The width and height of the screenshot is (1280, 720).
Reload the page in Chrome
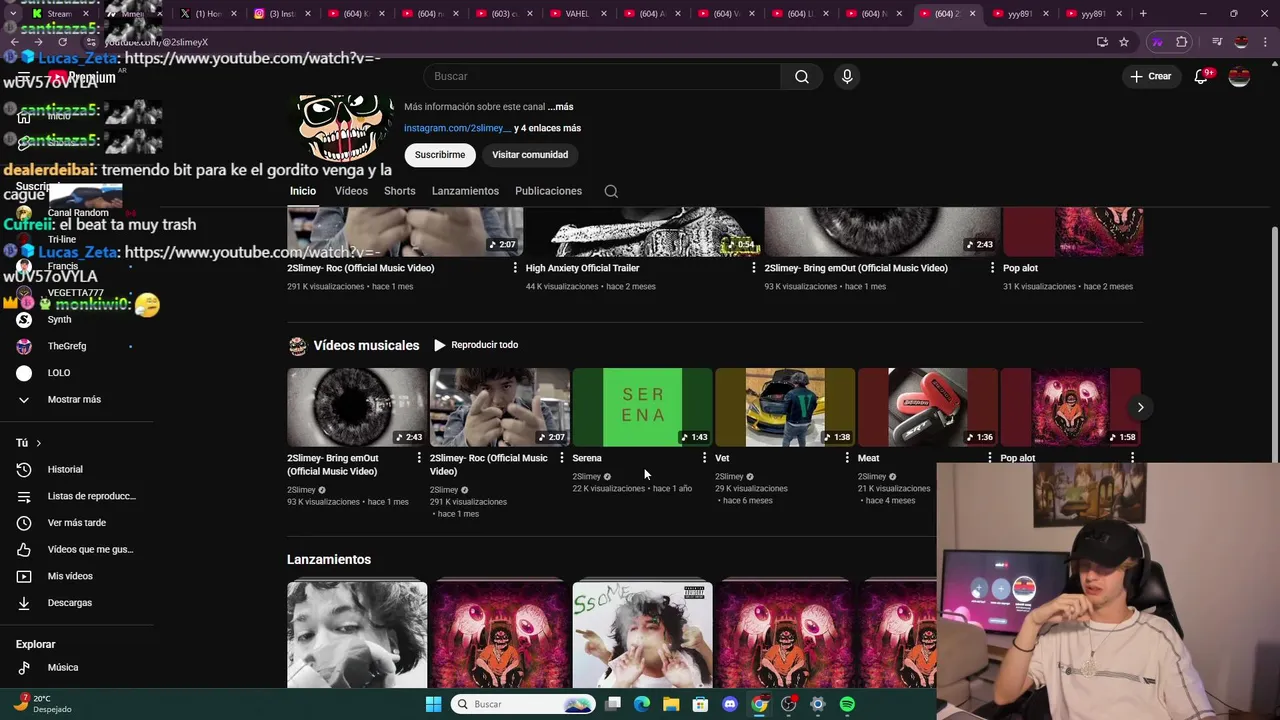[63, 42]
